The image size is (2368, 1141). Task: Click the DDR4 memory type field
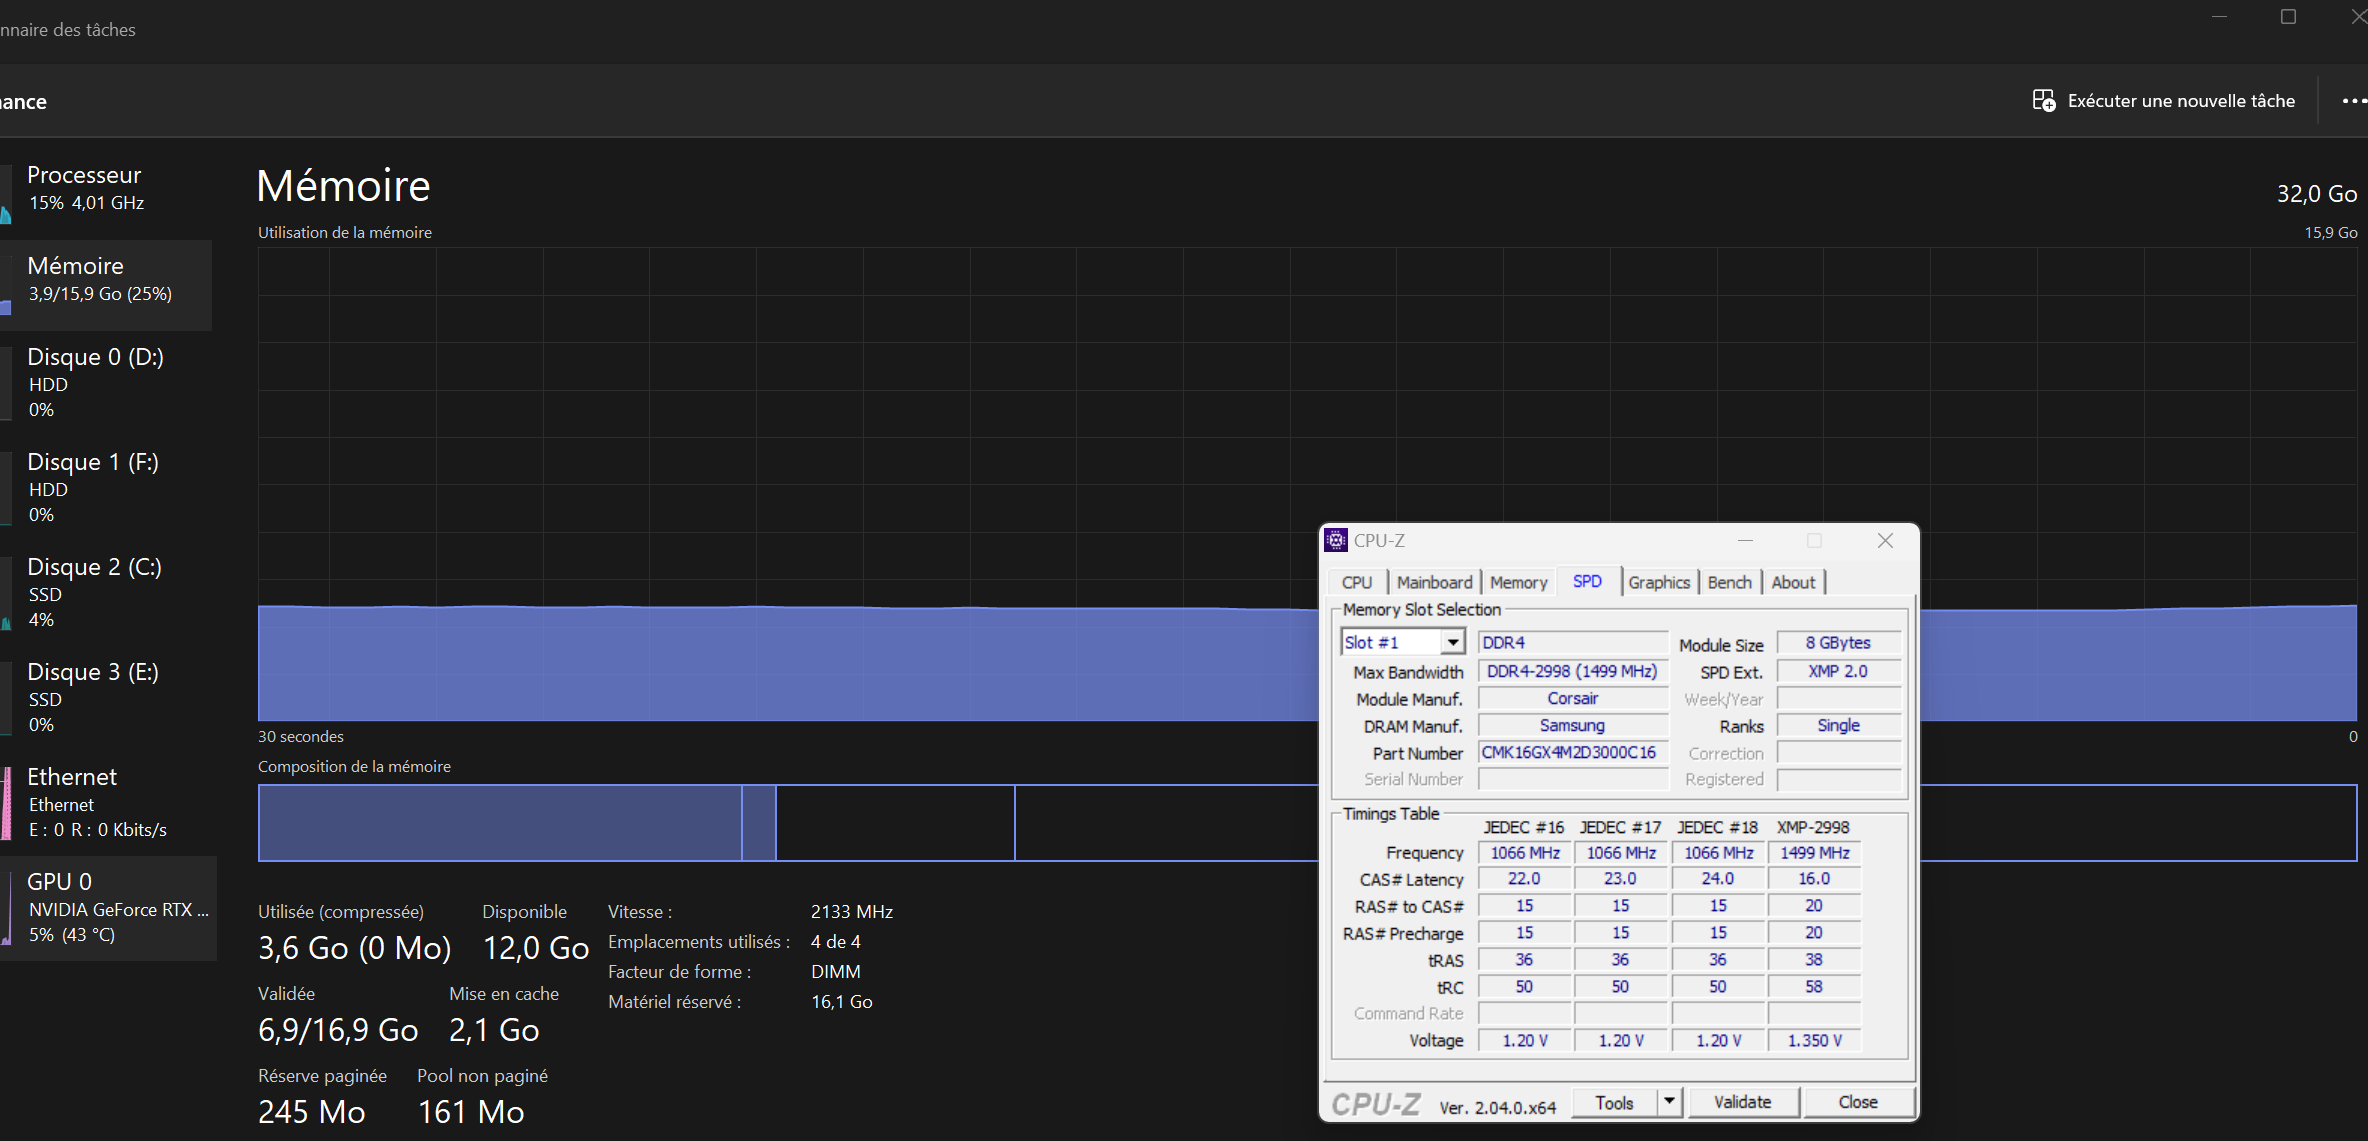[x=1571, y=642]
